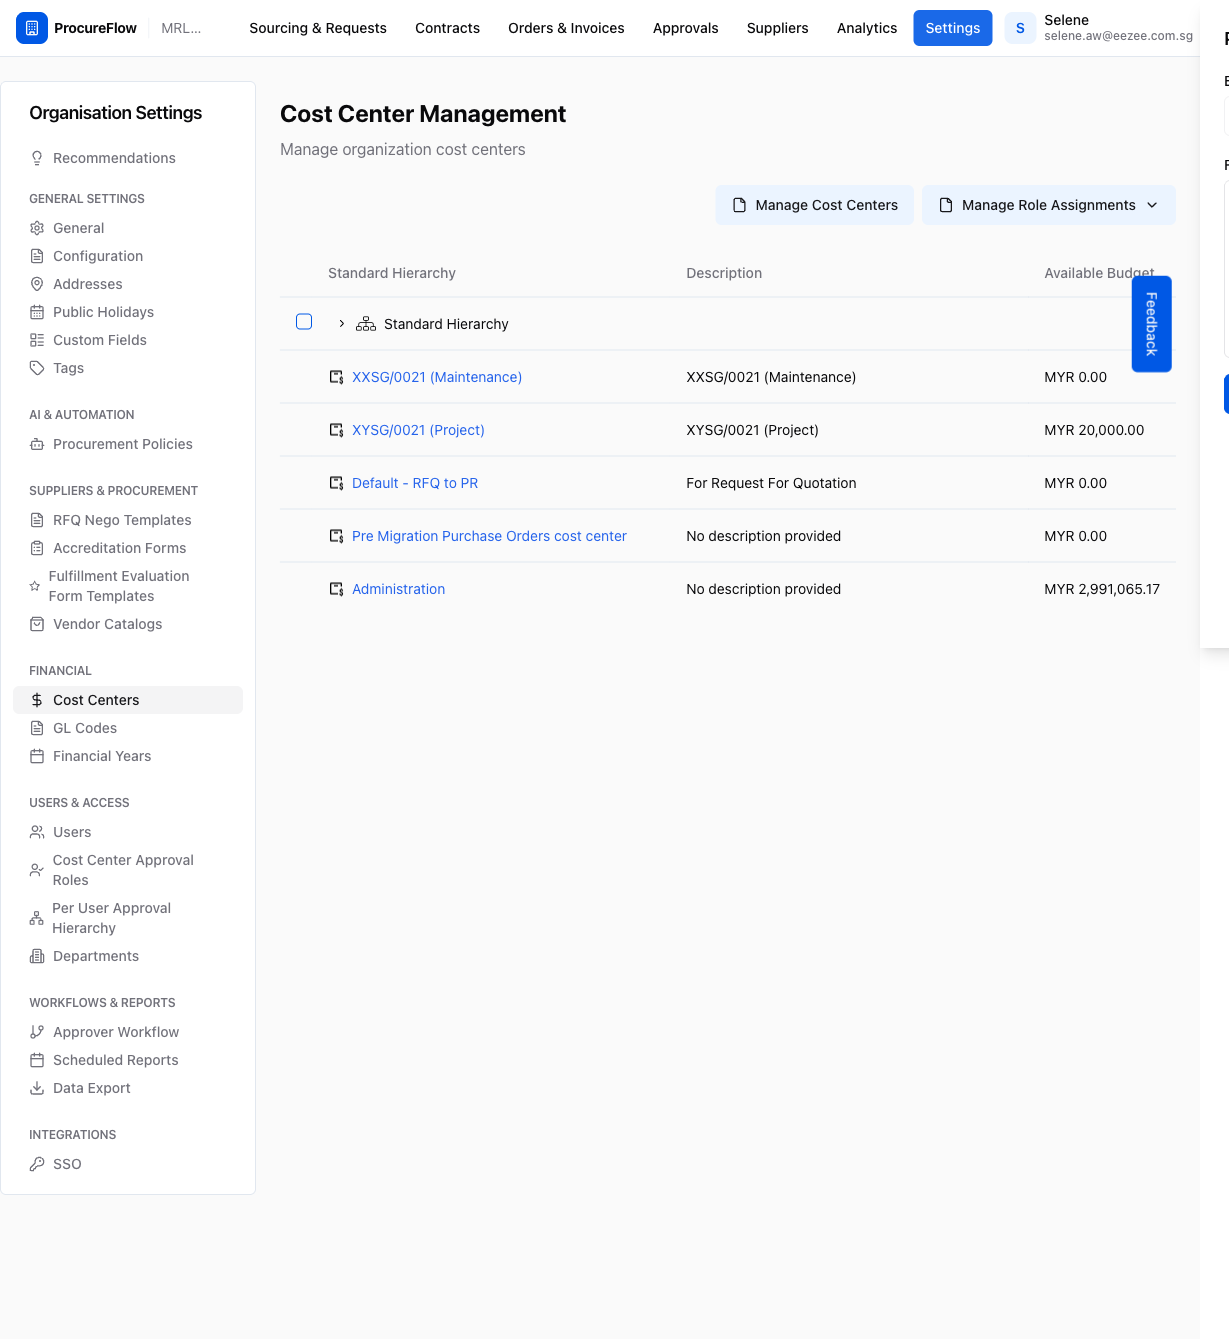Click the org-chart icon in Standard Hierarchy row
1229x1339 pixels.
pos(366,324)
